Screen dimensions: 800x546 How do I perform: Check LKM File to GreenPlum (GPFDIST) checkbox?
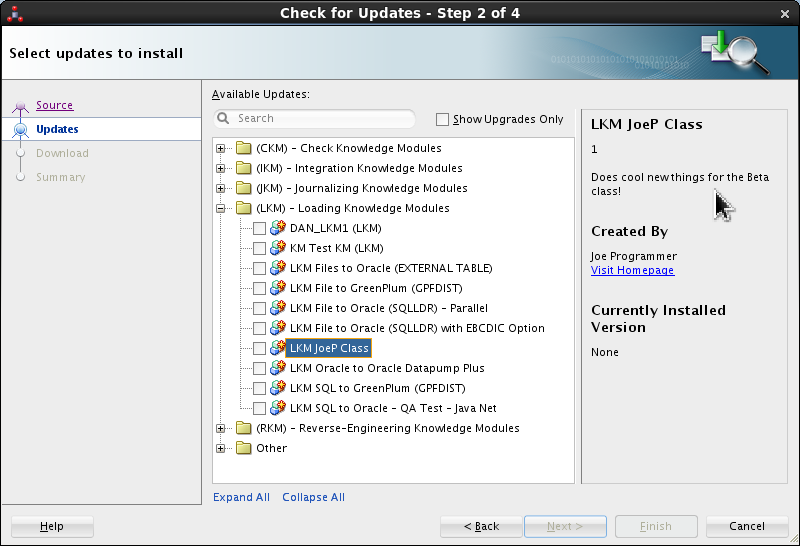click(259, 288)
